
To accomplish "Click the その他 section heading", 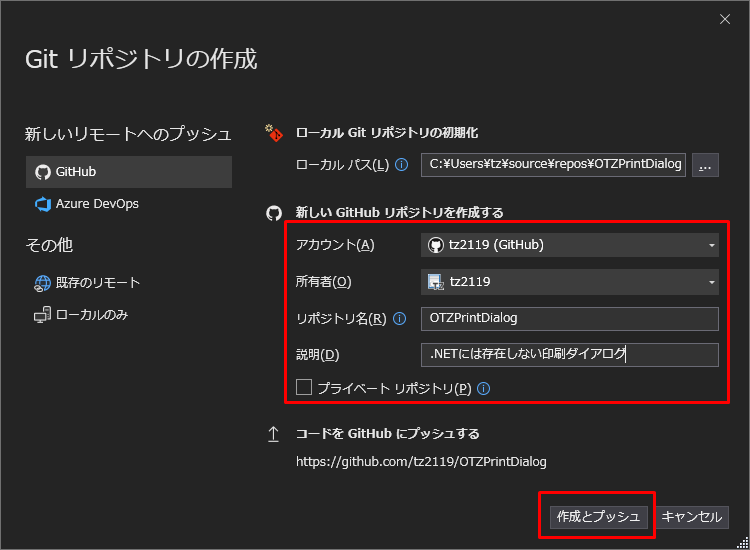I will 49,245.
